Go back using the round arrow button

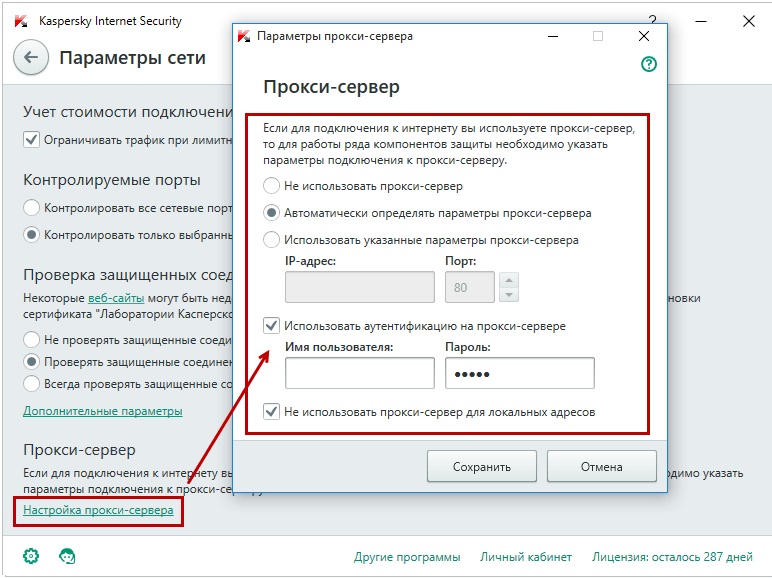(31, 58)
